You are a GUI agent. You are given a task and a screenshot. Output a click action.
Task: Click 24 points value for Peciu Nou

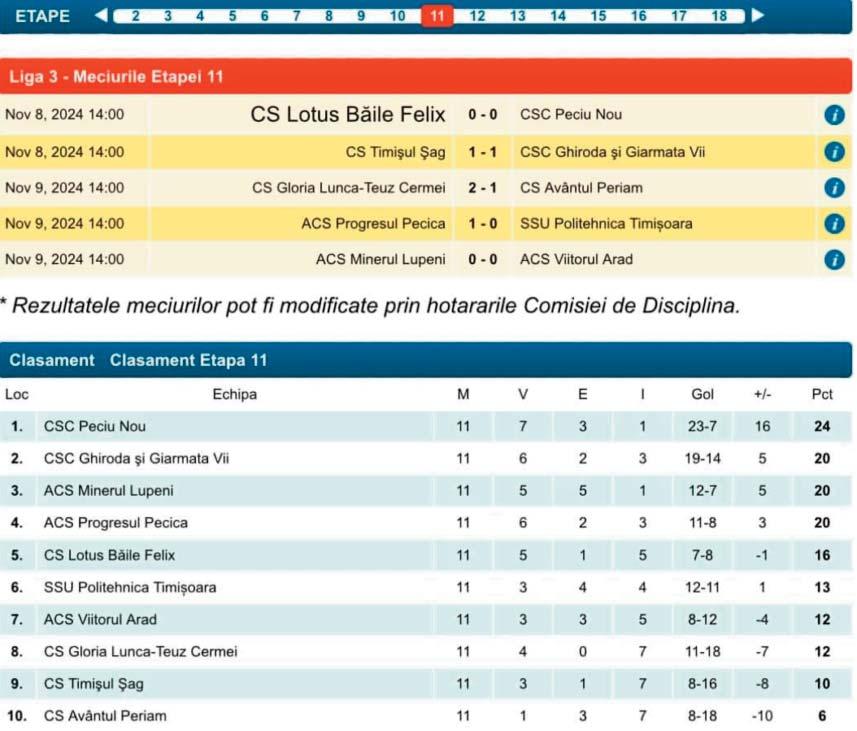821,426
